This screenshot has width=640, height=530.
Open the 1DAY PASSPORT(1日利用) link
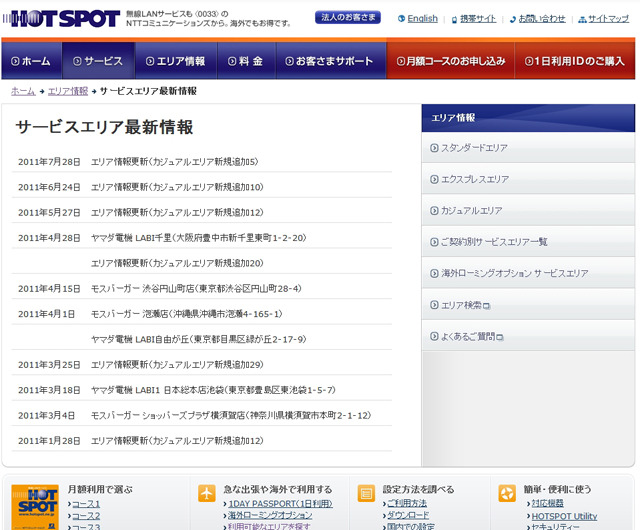tap(280, 504)
